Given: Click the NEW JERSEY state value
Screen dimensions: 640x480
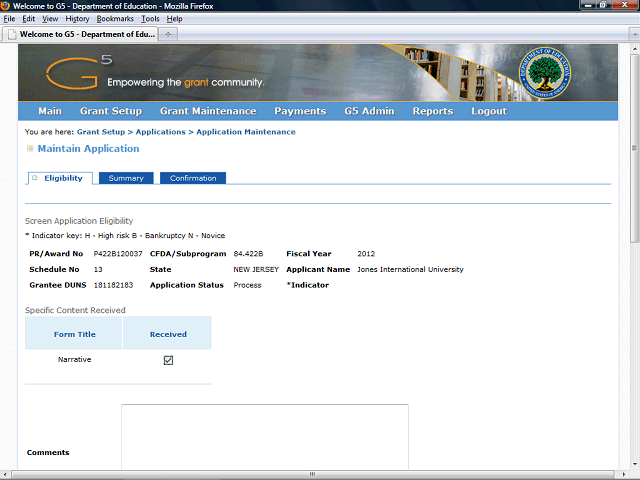Looking at the screenshot, I should click(256, 269).
